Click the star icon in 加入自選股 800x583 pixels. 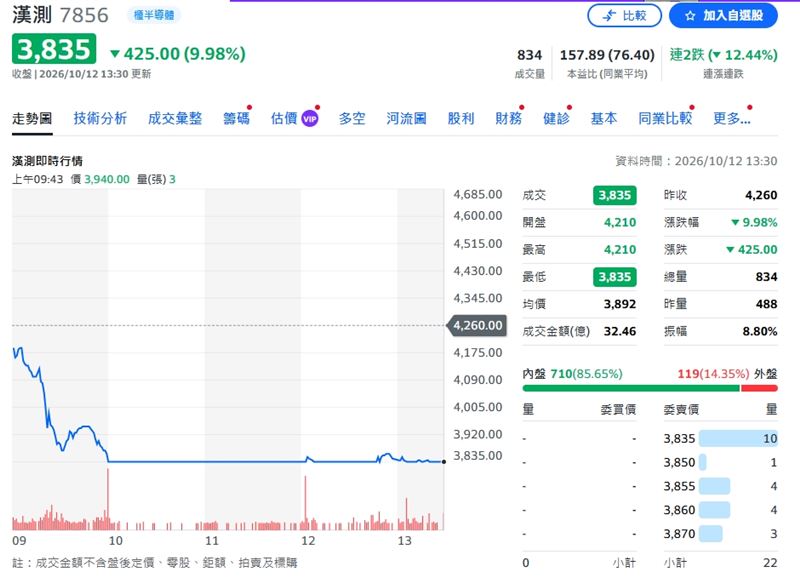tap(690, 16)
